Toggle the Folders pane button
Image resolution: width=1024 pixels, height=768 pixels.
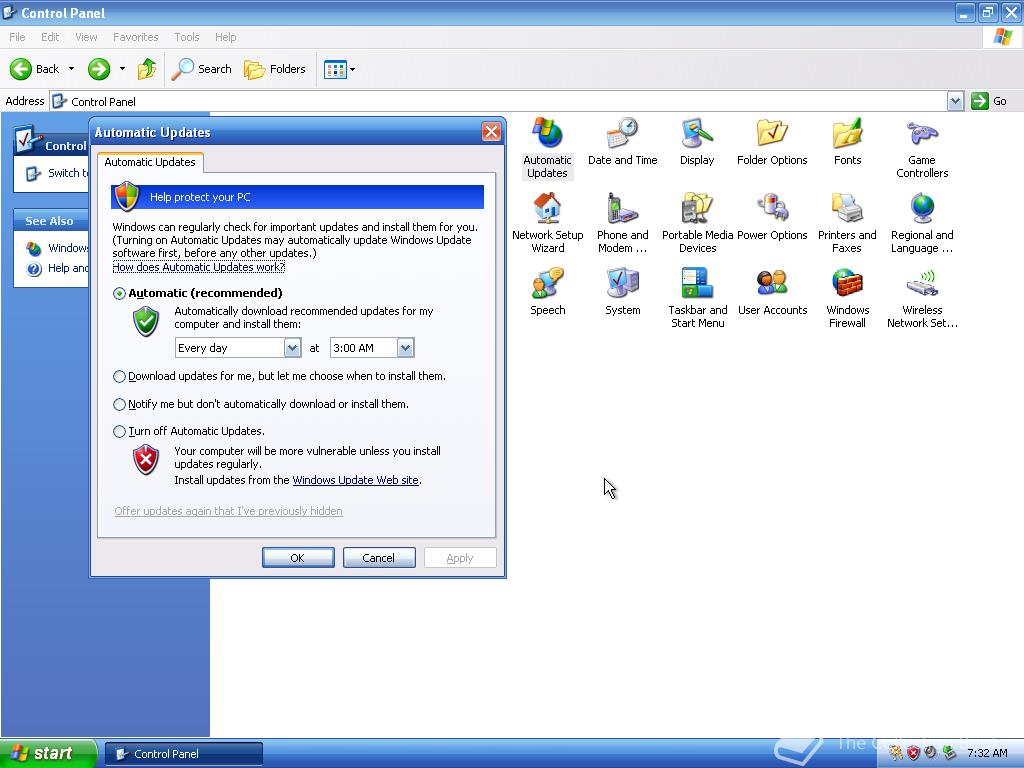(x=274, y=69)
